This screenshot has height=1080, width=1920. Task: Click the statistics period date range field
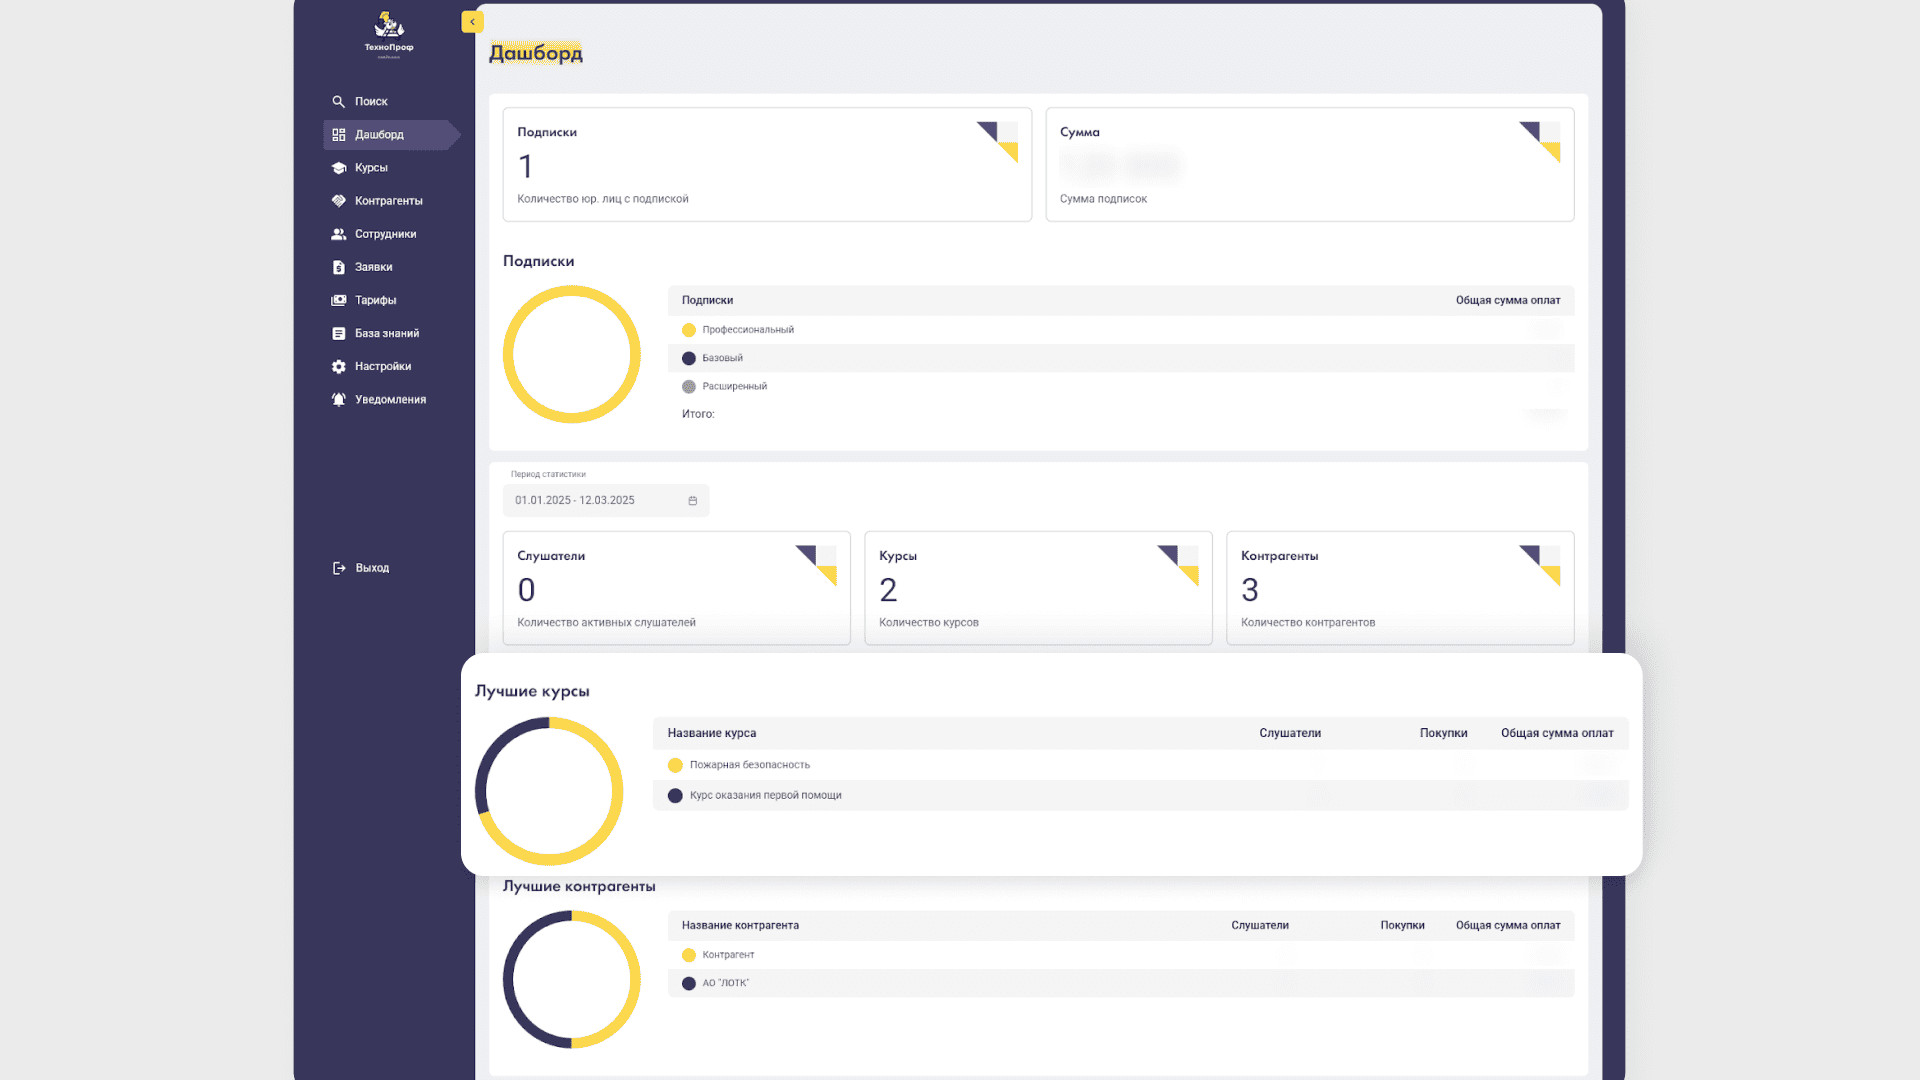coord(590,501)
